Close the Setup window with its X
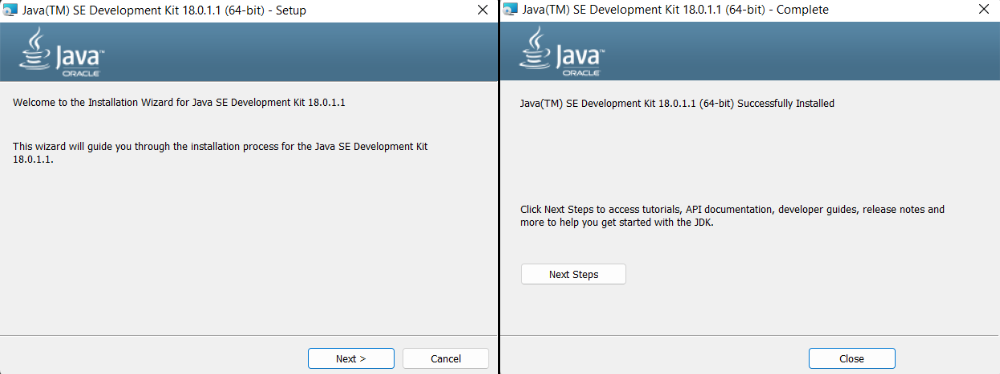The width and height of the screenshot is (1000, 374). click(x=483, y=10)
